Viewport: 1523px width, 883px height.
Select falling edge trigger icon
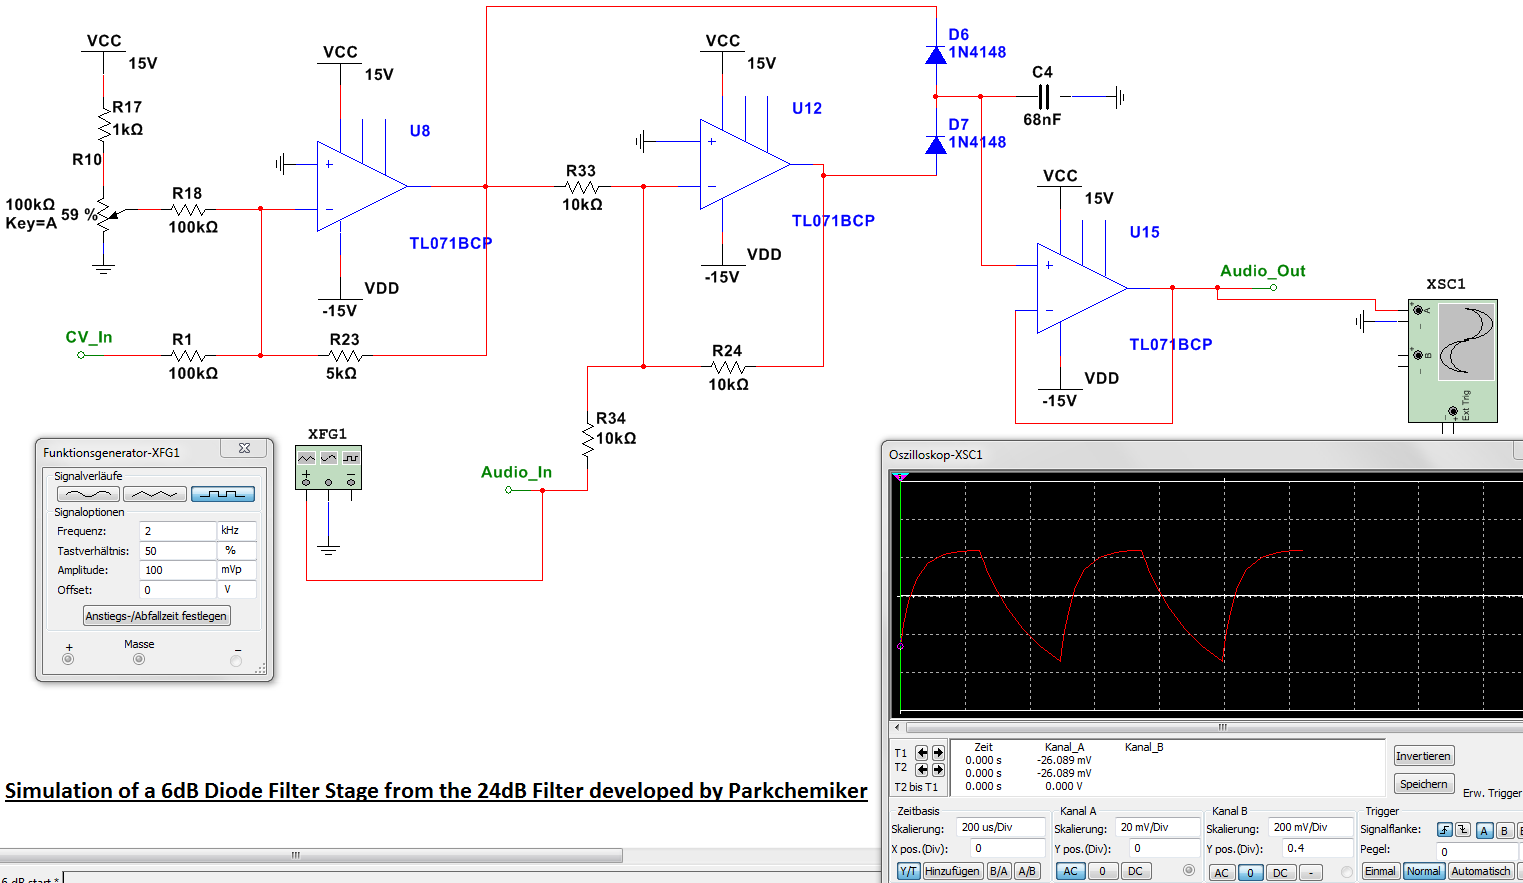click(x=1463, y=830)
